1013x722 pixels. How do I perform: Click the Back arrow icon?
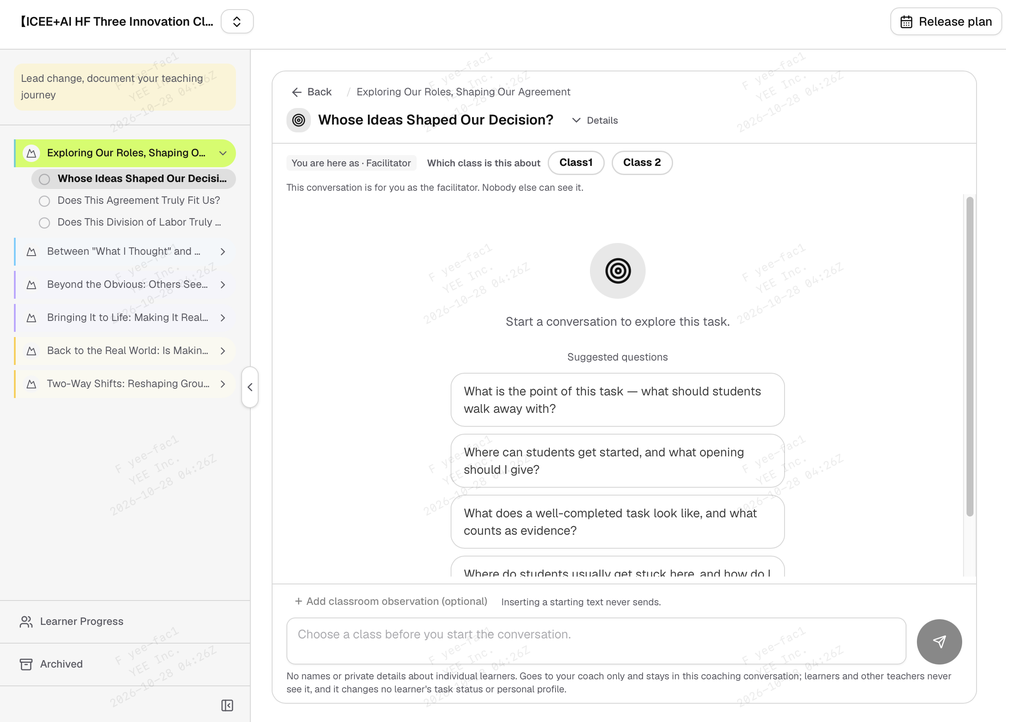[297, 92]
